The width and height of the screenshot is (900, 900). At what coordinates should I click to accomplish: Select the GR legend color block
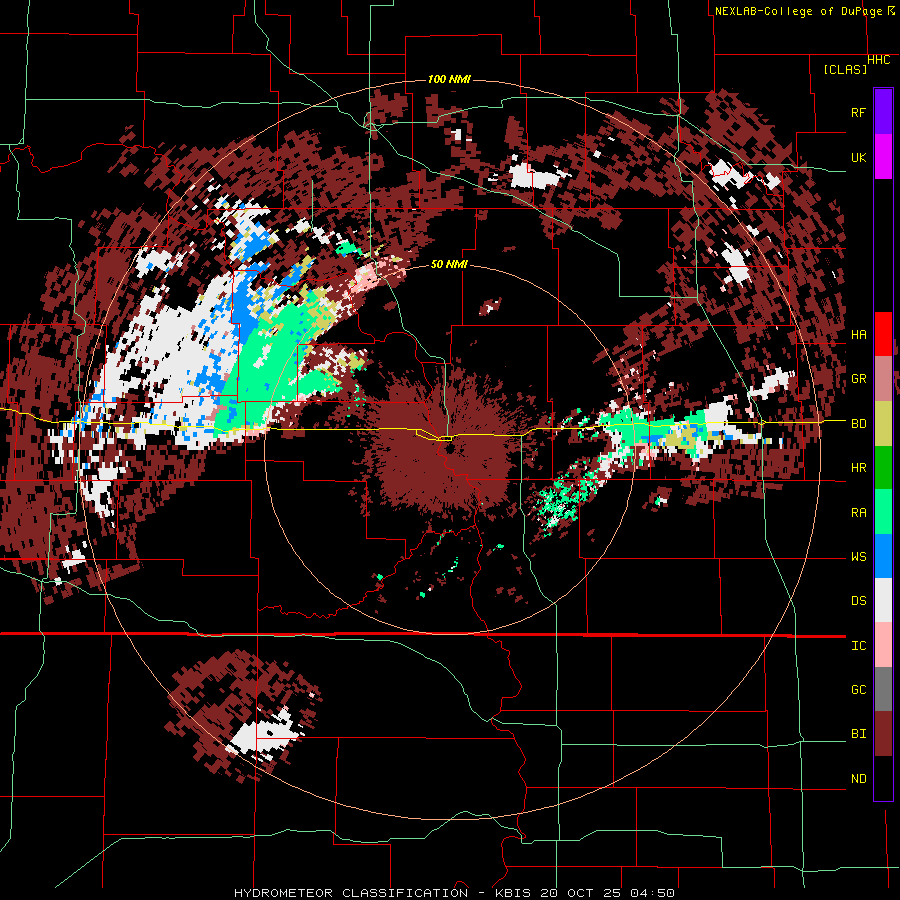point(883,379)
